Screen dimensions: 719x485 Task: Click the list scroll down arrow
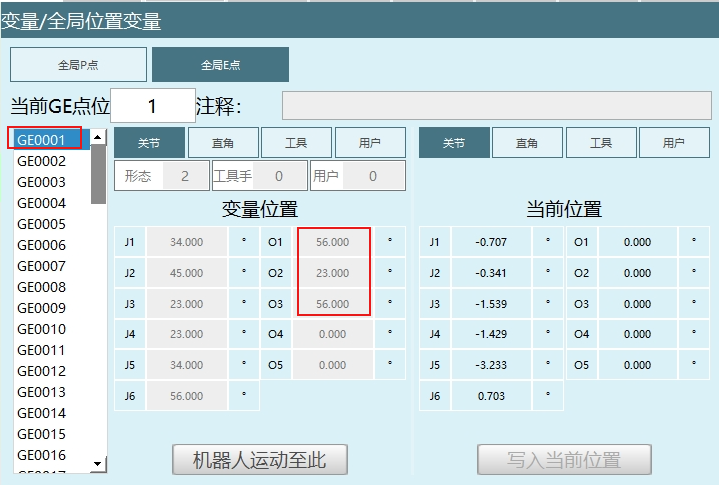(x=98, y=463)
